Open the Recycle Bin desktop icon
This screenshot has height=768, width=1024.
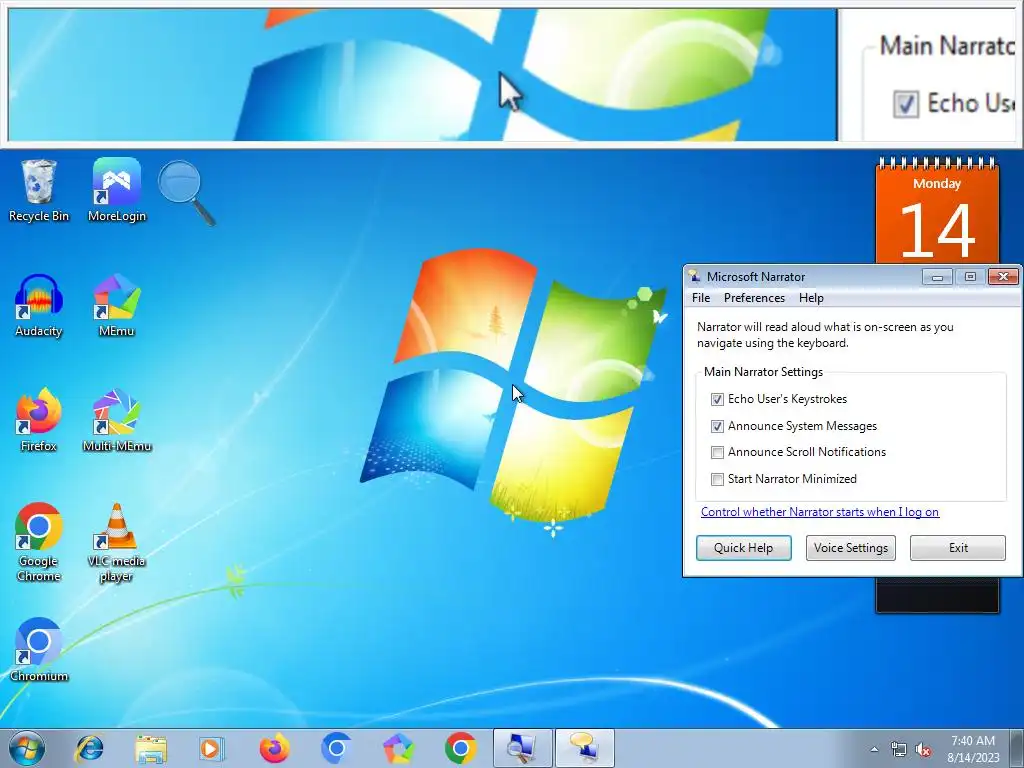click(x=39, y=190)
